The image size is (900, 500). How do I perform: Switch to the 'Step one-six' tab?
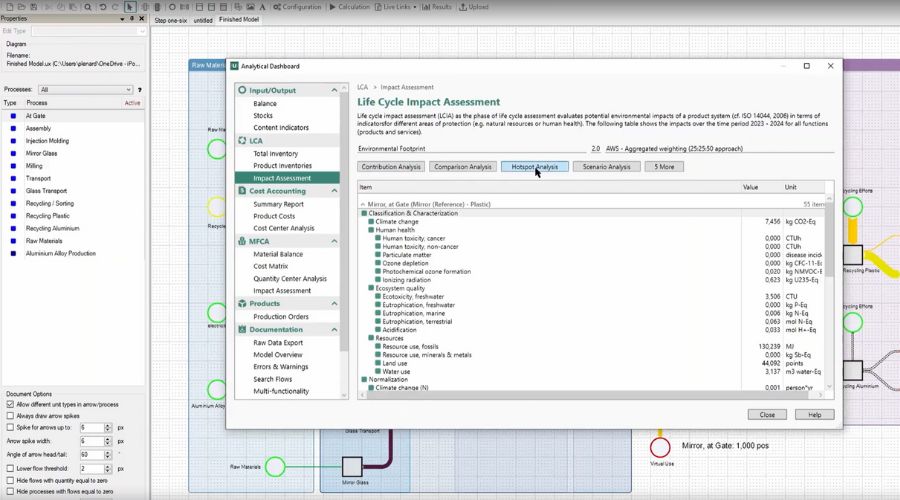point(170,20)
